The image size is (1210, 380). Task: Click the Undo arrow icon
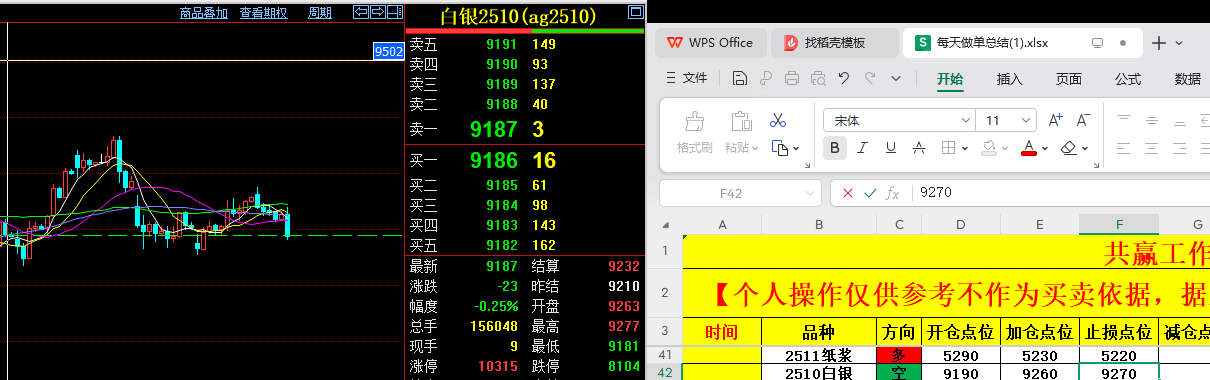pos(844,78)
